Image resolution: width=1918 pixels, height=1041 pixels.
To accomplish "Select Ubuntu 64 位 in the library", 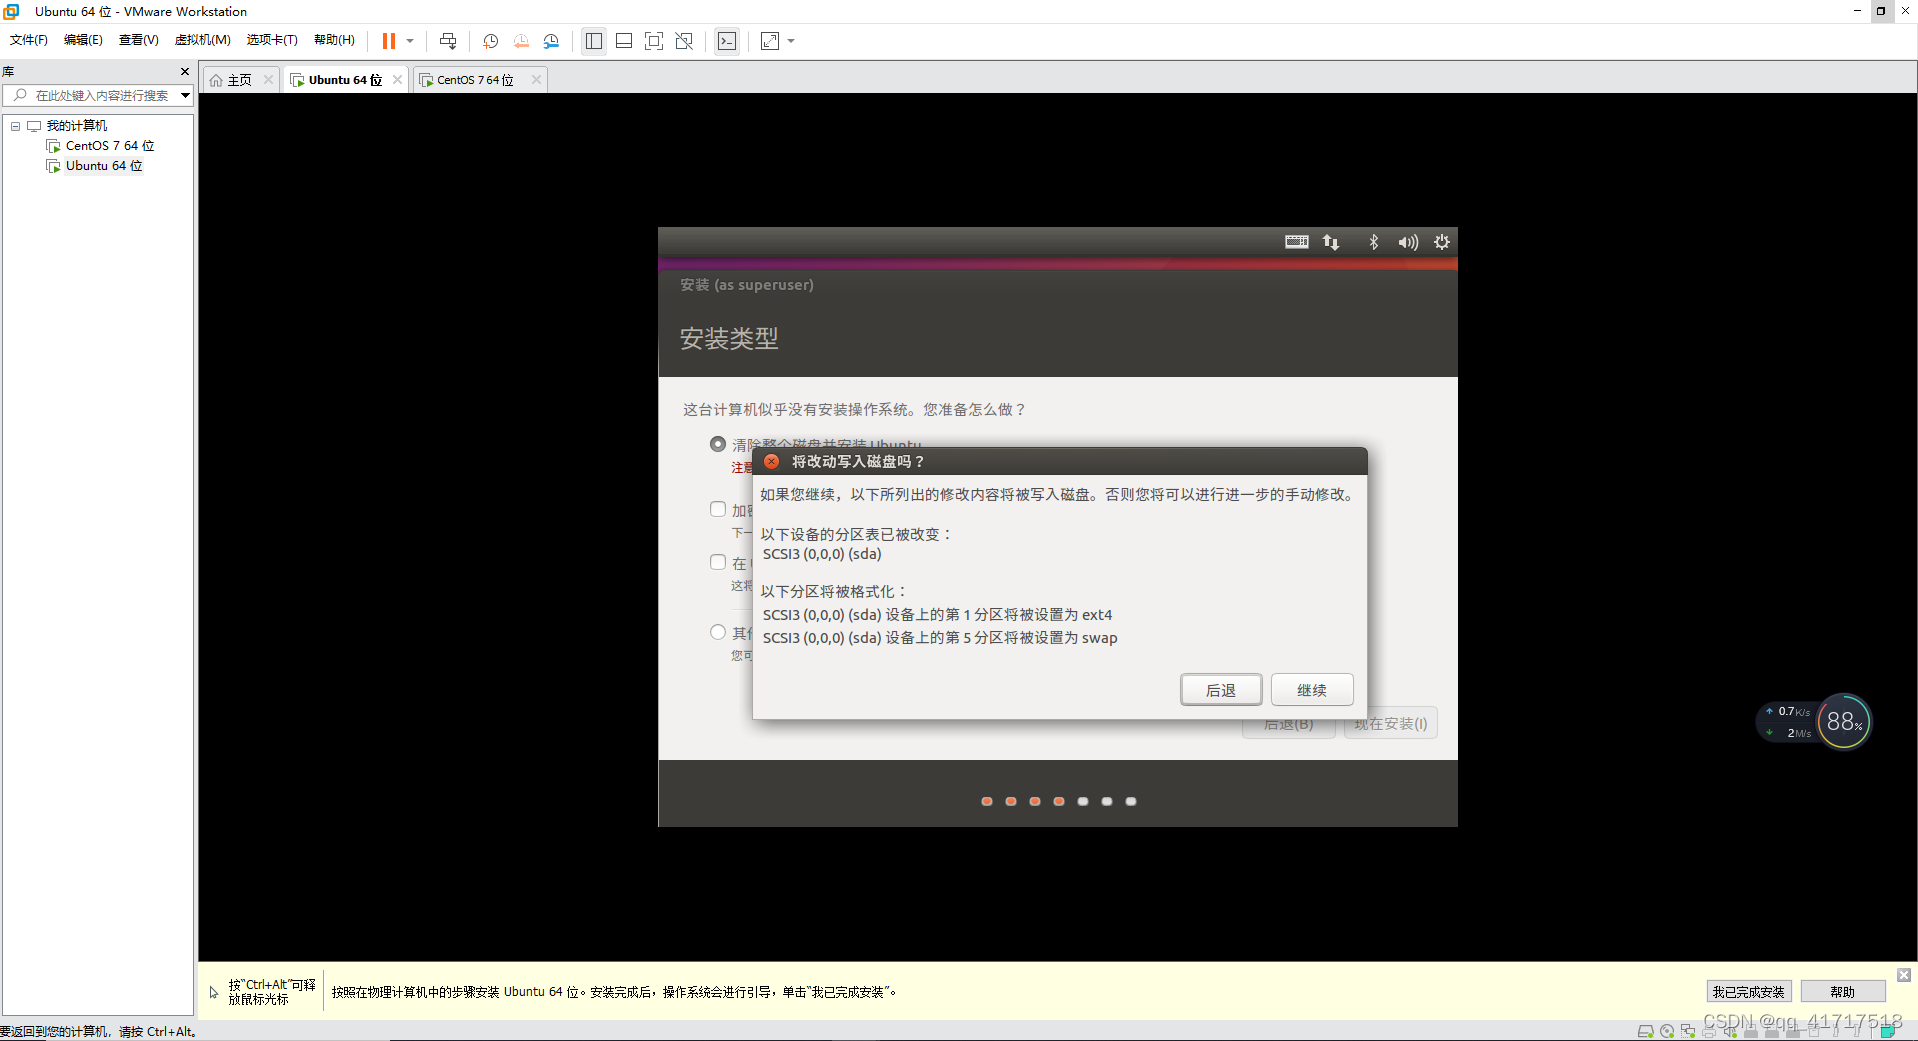I will (103, 166).
